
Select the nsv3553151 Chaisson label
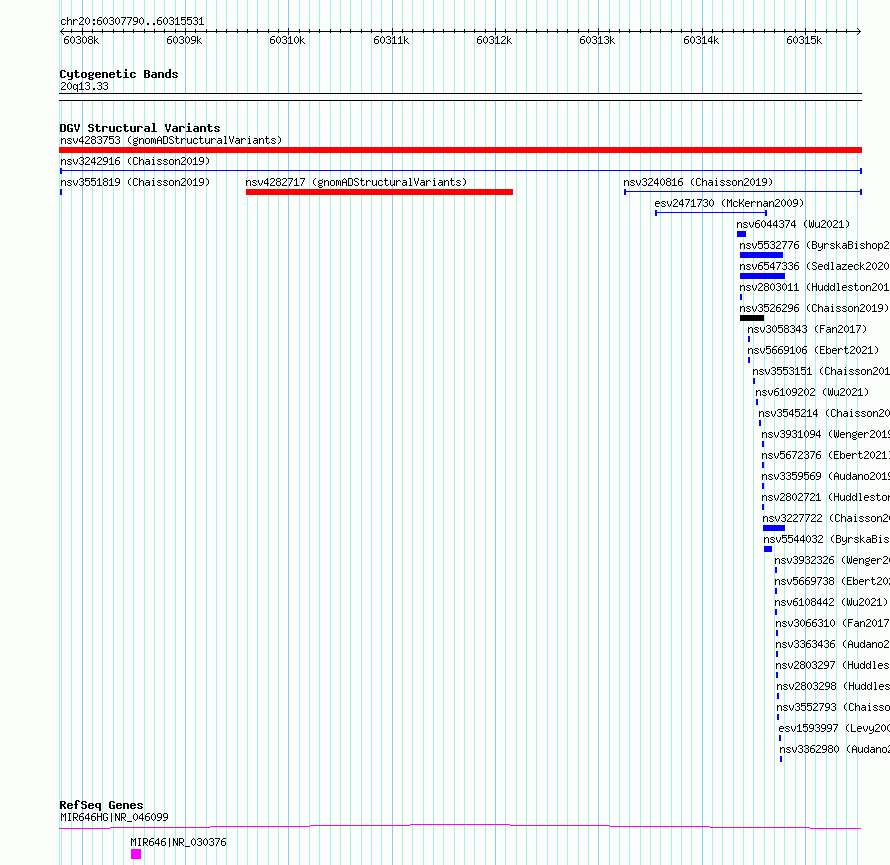click(821, 371)
